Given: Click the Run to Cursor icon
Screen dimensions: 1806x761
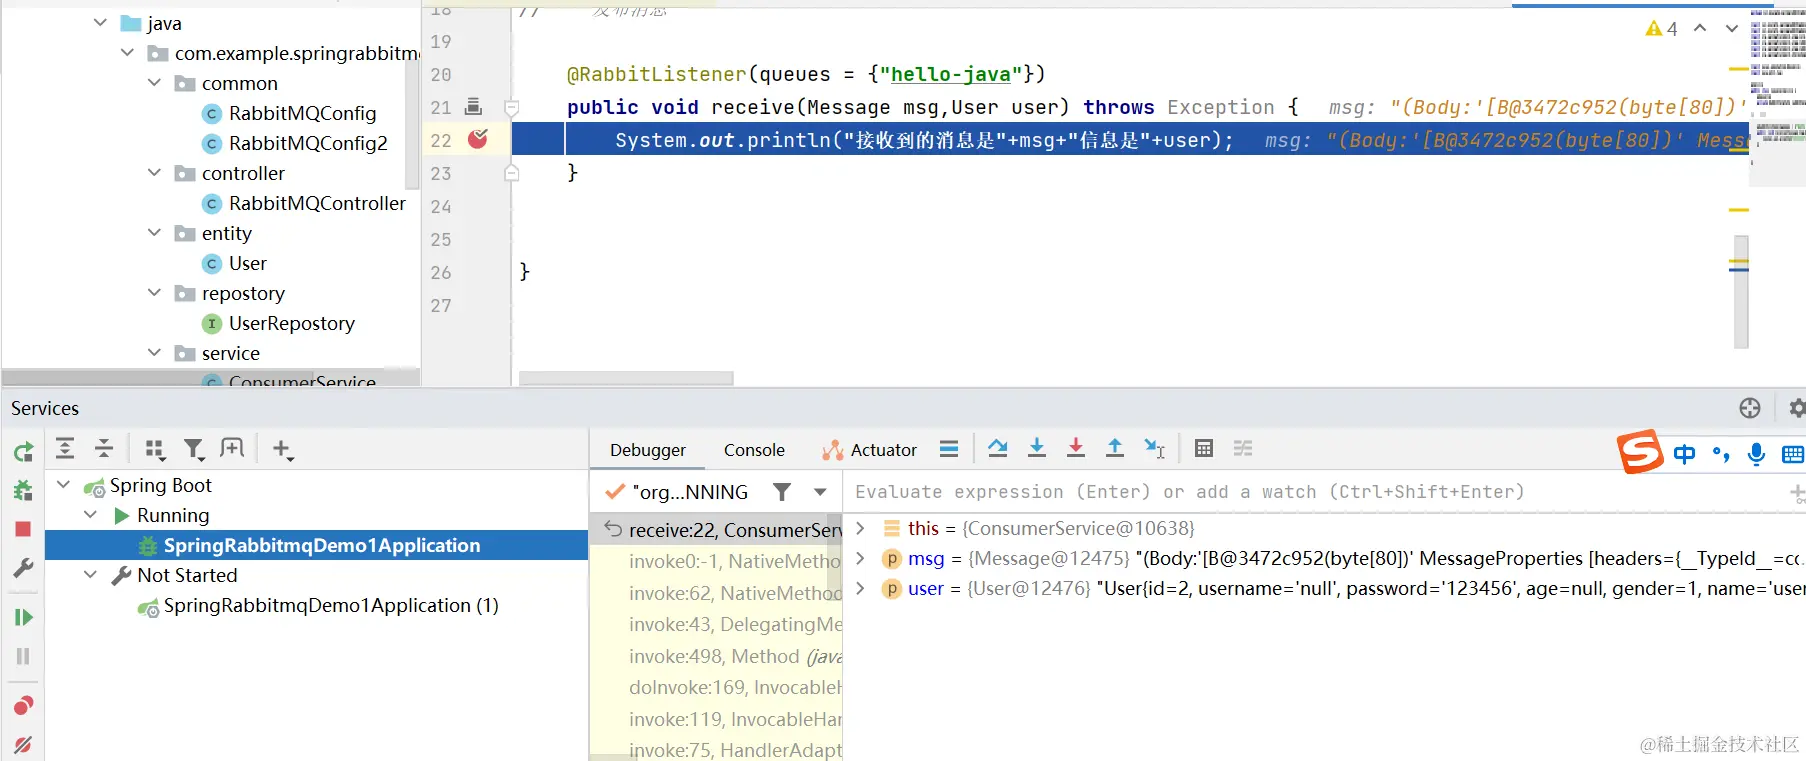Looking at the screenshot, I should [1155, 448].
